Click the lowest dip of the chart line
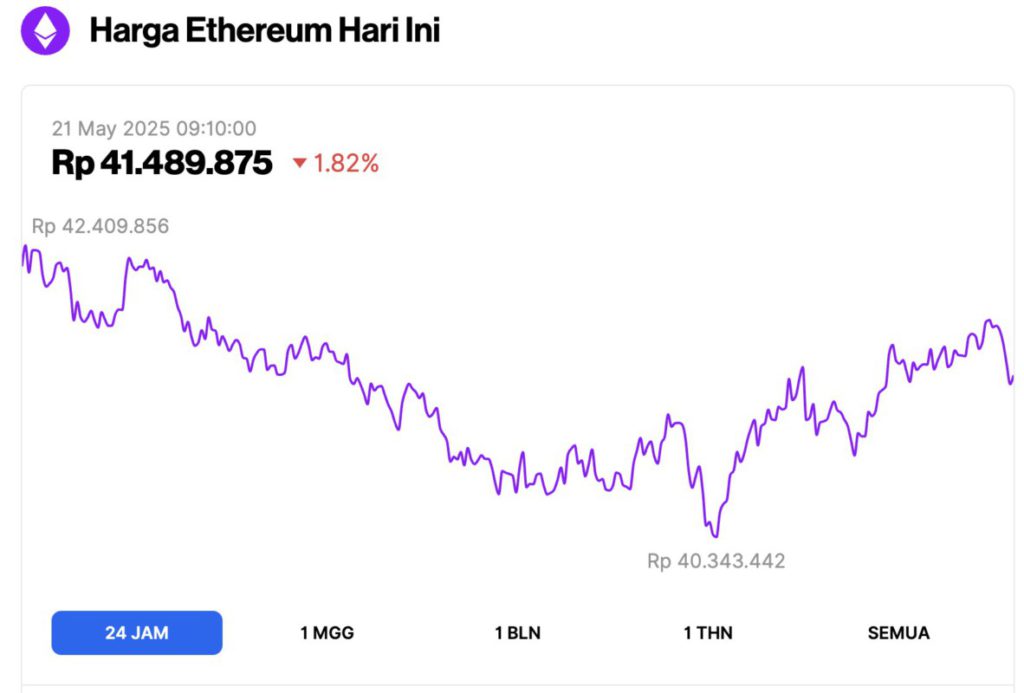This screenshot has width=1024, height=693. click(x=714, y=536)
